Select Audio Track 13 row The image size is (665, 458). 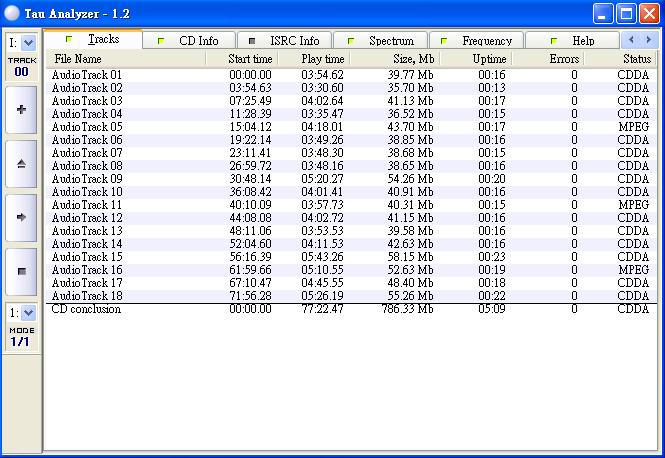point(351,231)
